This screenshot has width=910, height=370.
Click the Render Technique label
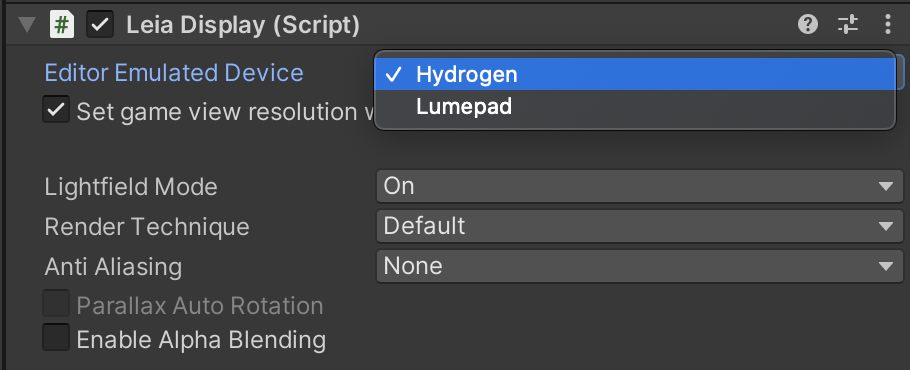click(147, 226)
